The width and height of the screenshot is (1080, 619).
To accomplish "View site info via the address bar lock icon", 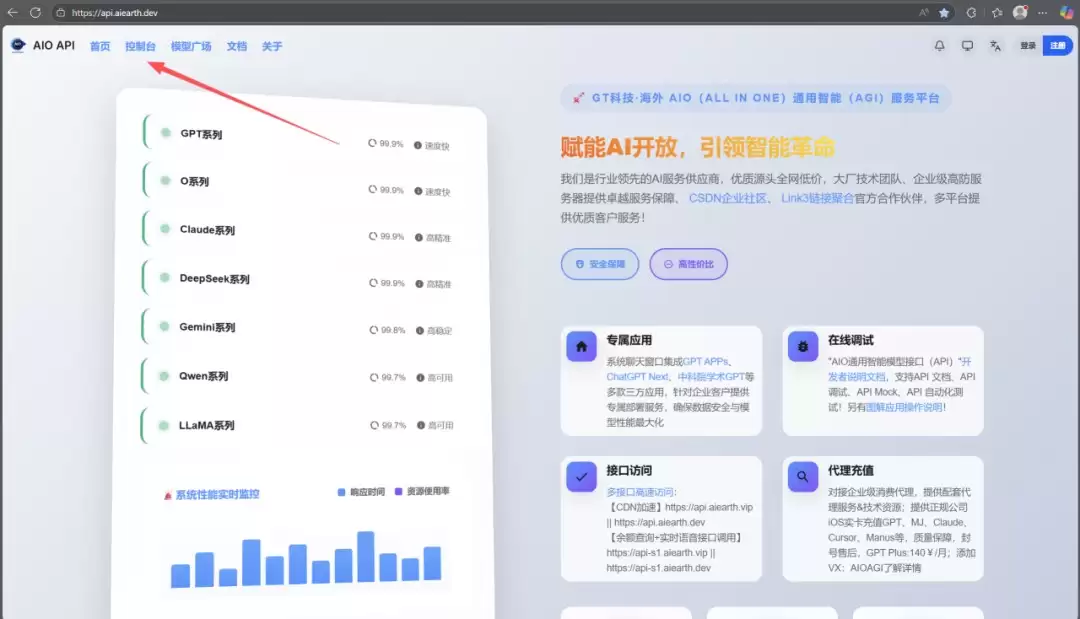I will [61, 12].
